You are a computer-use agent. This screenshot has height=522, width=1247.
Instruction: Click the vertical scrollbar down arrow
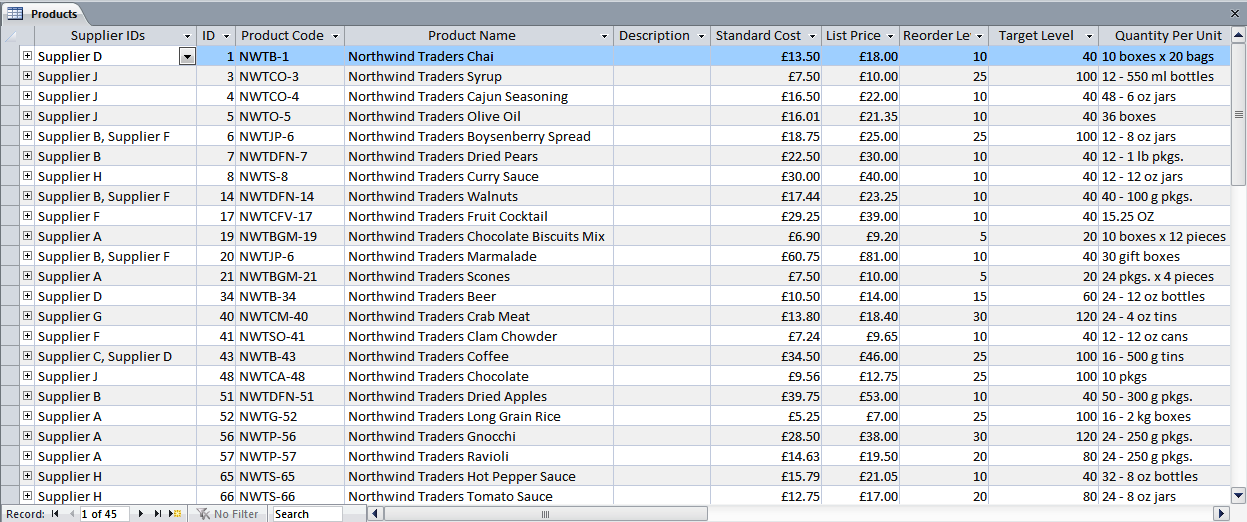[x=1238, y=495]
